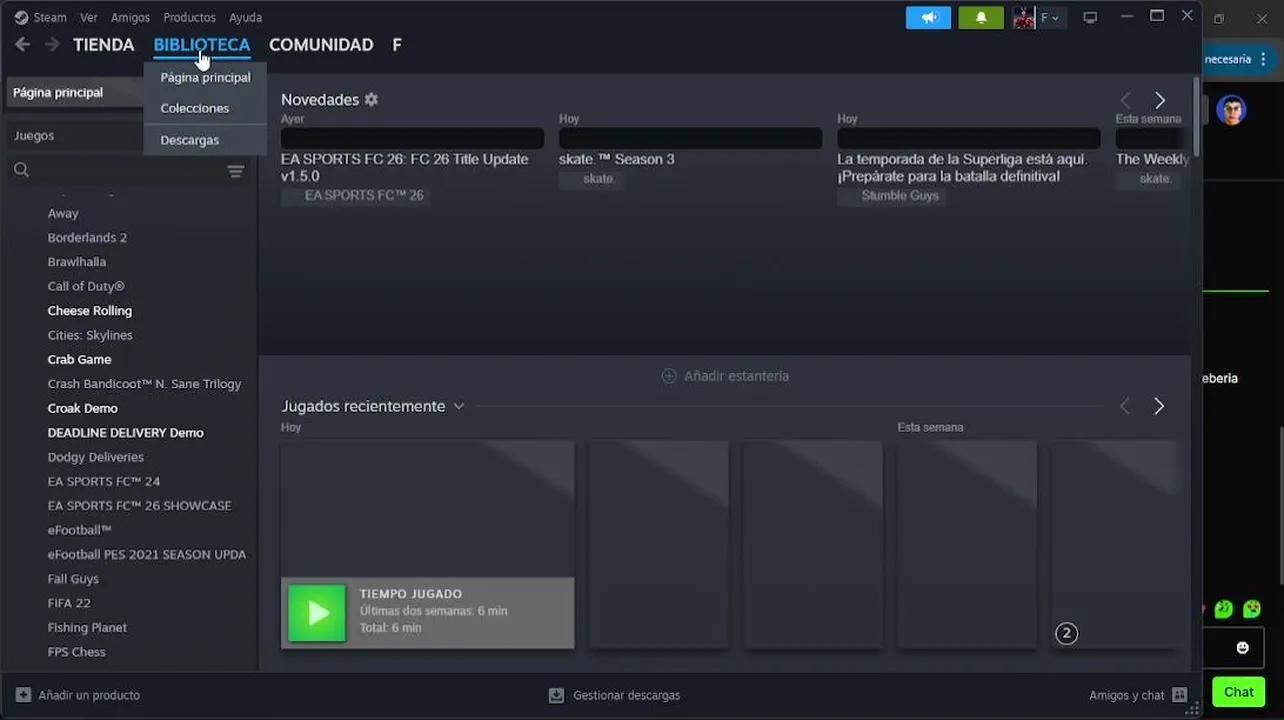Expand the Jugados recientemente shelf dropdown
The image size is (1284, 720).
click(459, 406)
